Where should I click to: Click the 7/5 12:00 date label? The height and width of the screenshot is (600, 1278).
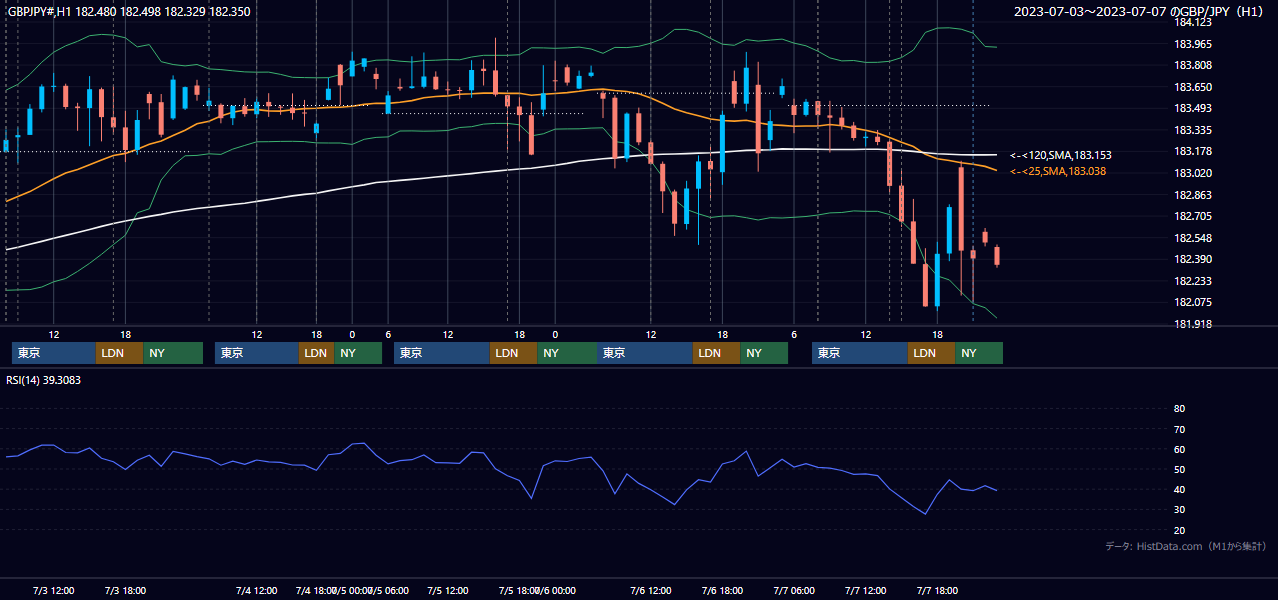point(447,591)
